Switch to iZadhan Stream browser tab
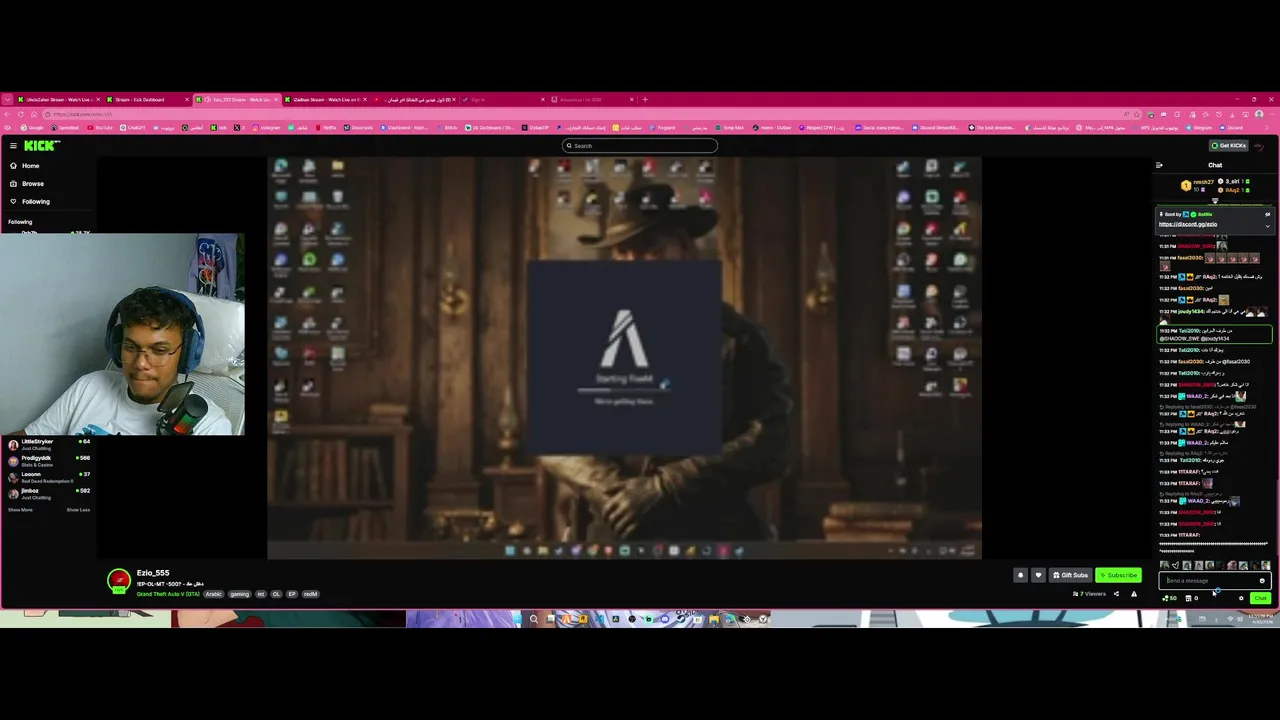 click(x=325, y=99)
